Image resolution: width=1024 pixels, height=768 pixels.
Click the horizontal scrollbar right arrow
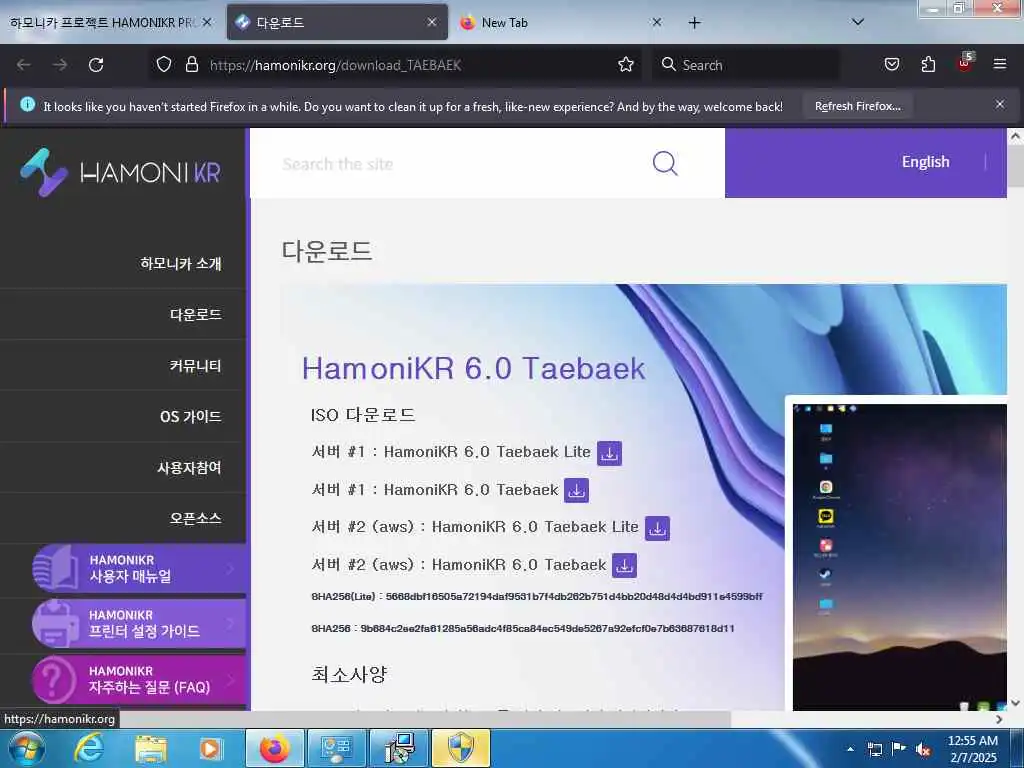[x=999, y=719]
